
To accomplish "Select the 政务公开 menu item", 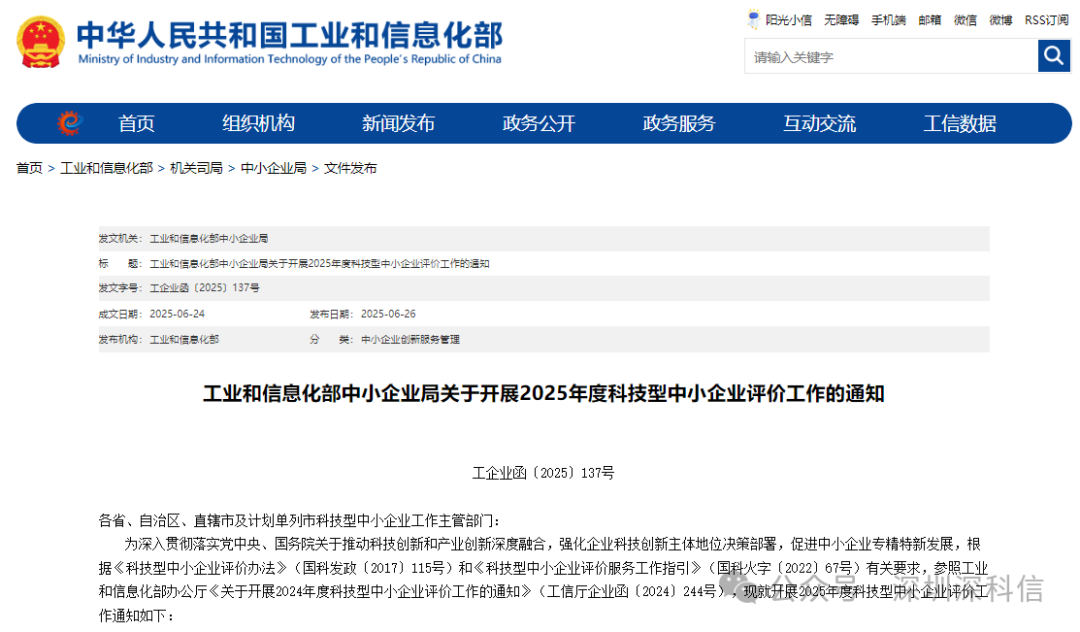I will click(x=538, y=123).
